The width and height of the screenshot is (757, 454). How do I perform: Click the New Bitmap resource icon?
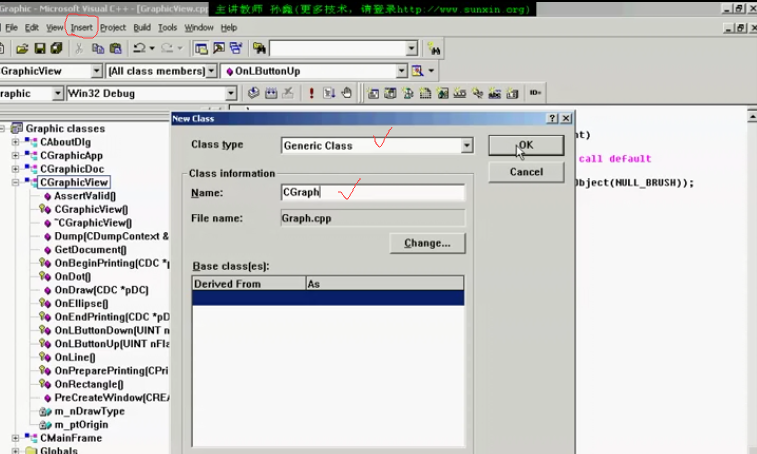click(443, 93)
